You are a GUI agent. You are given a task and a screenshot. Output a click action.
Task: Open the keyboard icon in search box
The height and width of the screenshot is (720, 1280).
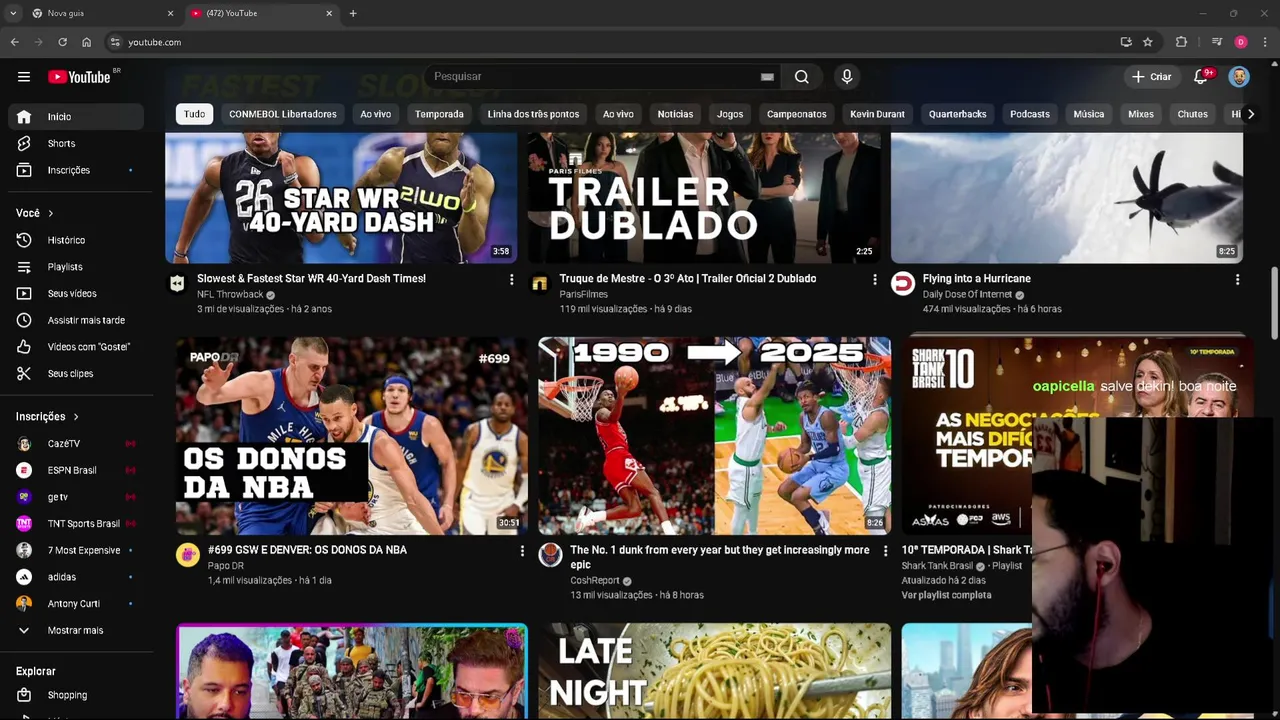767,77
